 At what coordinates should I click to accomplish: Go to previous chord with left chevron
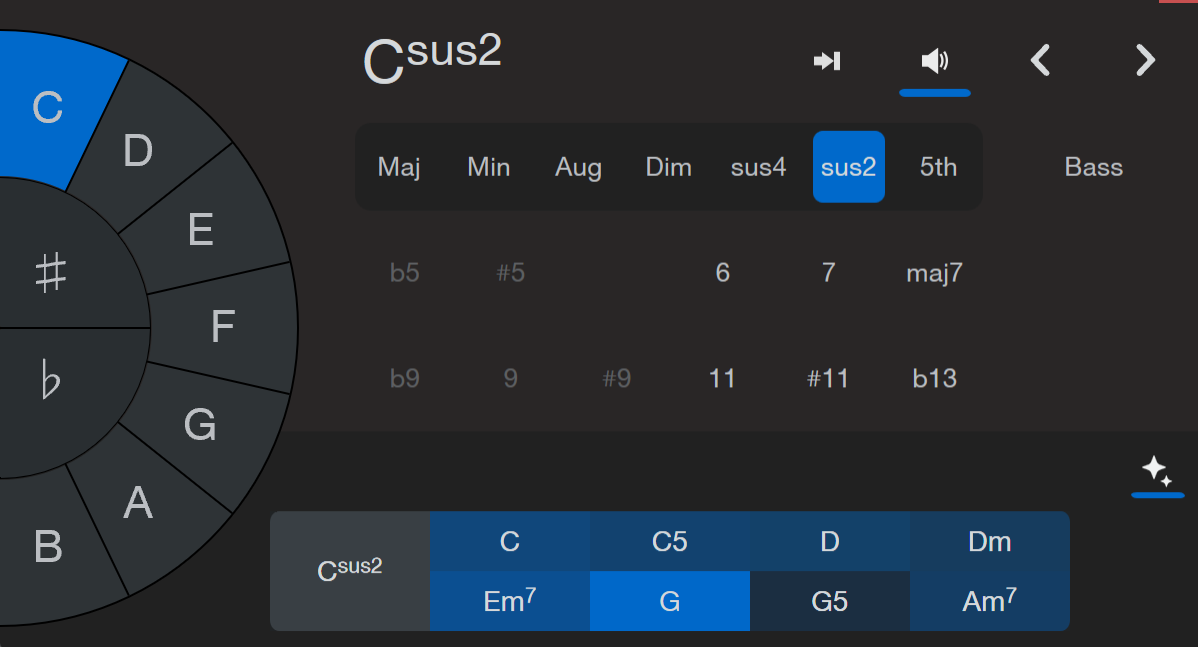pos(1040,60)
